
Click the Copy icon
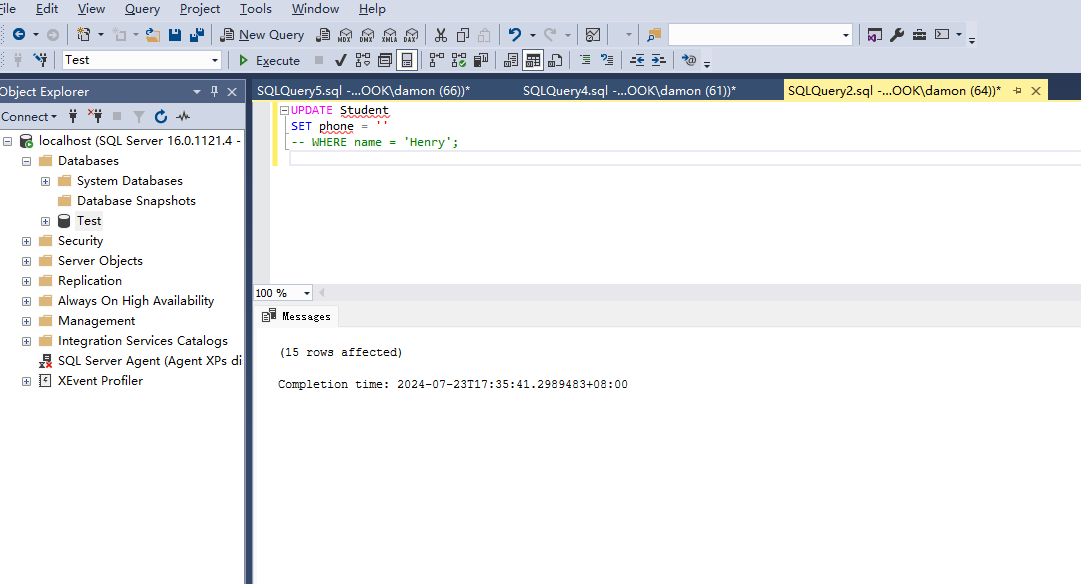[x=463, y=34]
